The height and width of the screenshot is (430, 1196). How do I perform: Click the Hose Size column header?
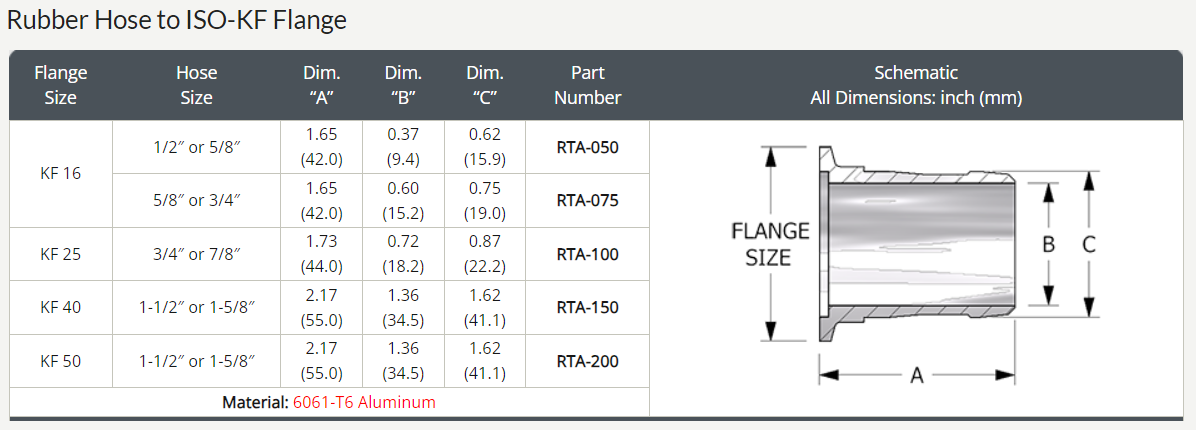[197, 85]
